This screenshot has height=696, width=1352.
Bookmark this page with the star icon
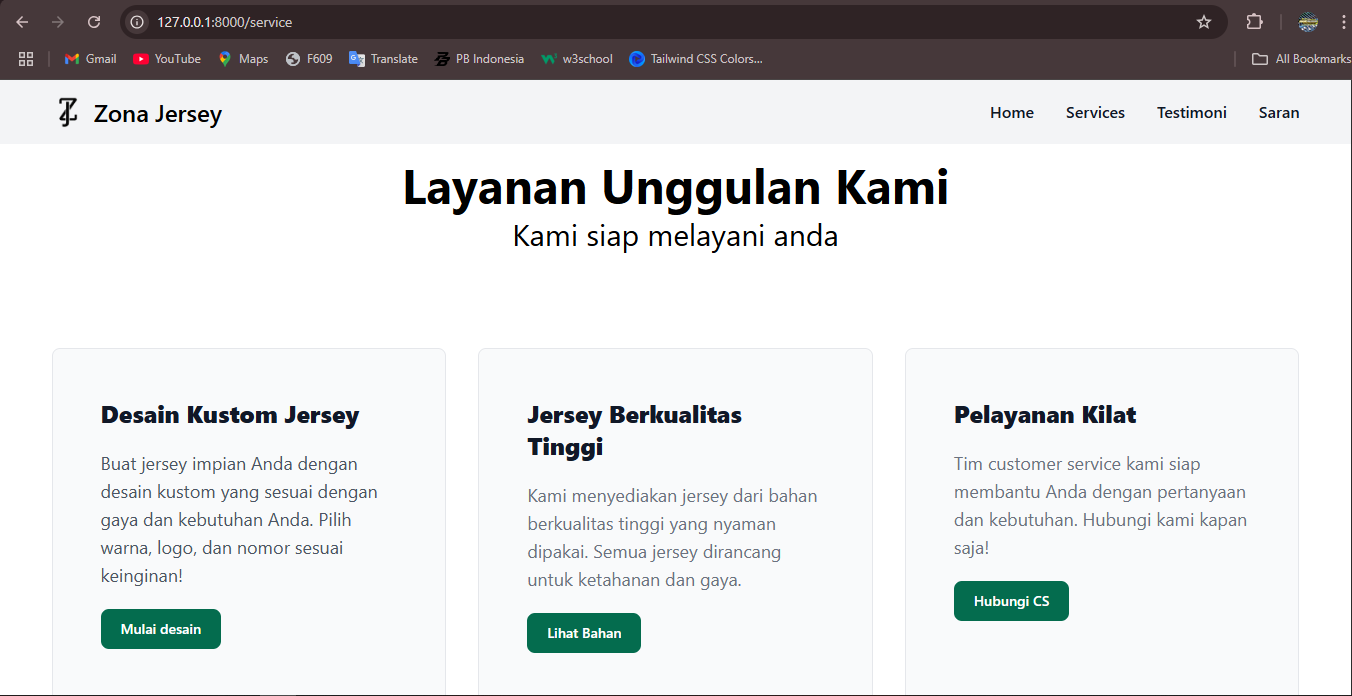pyautogui.click(x=1204, y=22)
